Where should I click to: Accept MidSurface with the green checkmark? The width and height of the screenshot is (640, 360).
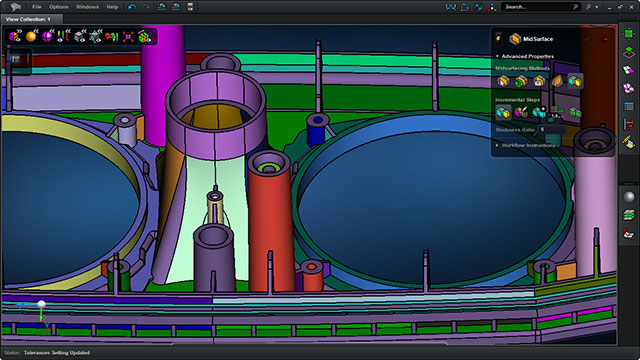tap(587, 39)
